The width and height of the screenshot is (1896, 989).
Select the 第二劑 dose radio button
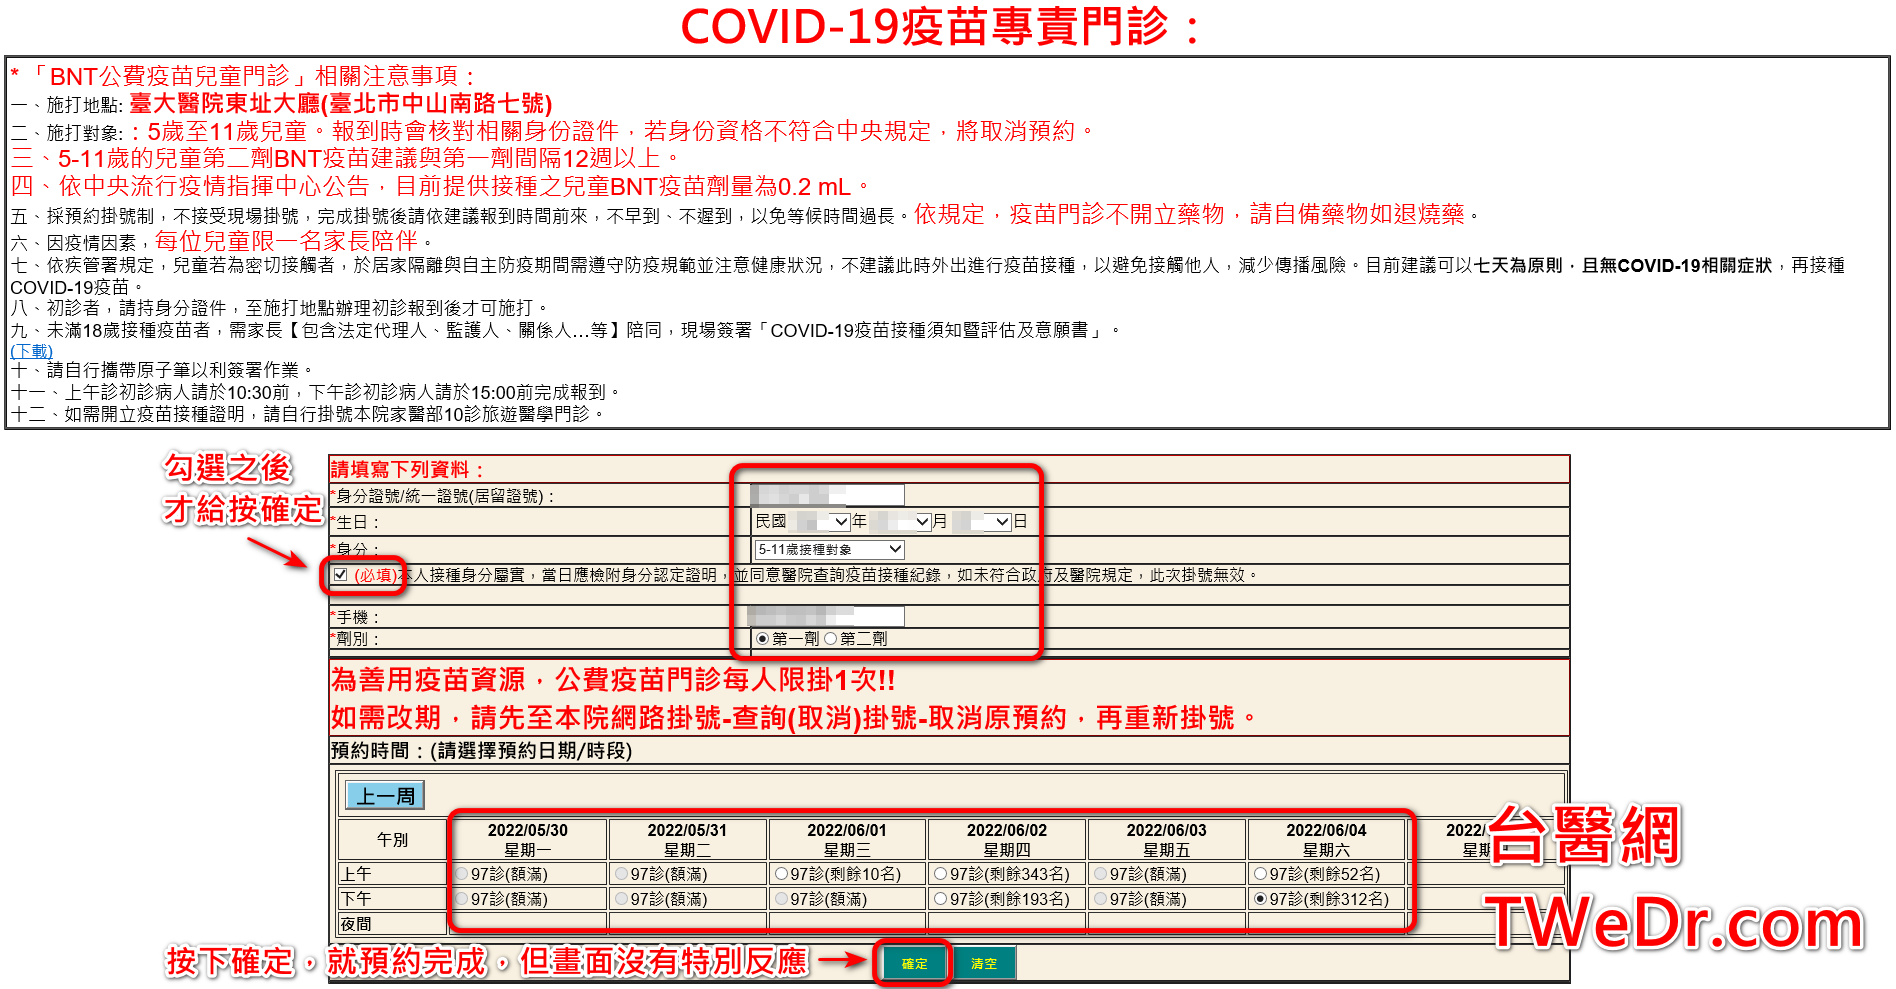coord(831,639)
